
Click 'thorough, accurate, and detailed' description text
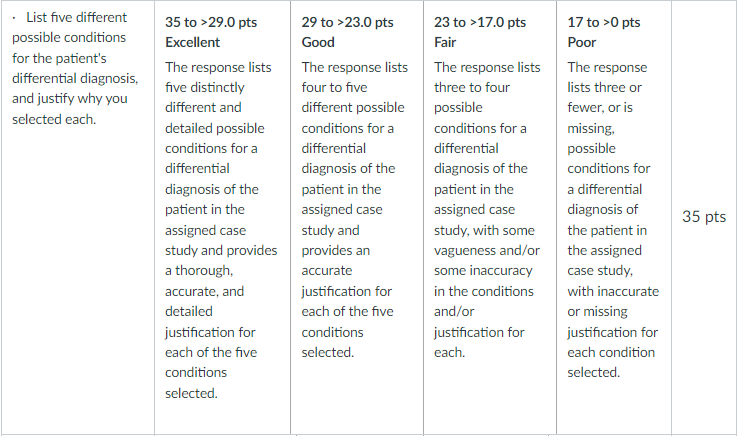pos(205,291)
